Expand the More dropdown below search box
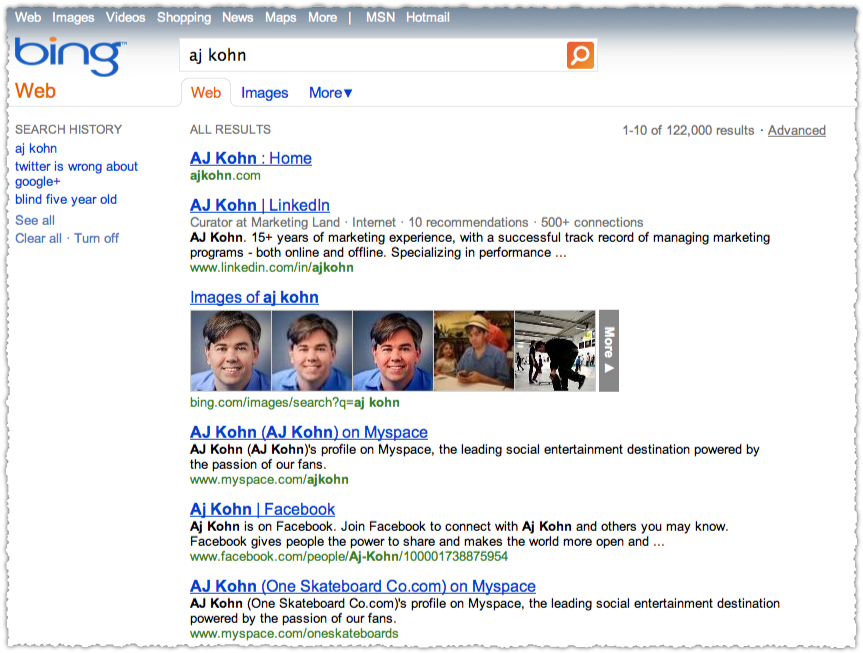 point(330,92)
